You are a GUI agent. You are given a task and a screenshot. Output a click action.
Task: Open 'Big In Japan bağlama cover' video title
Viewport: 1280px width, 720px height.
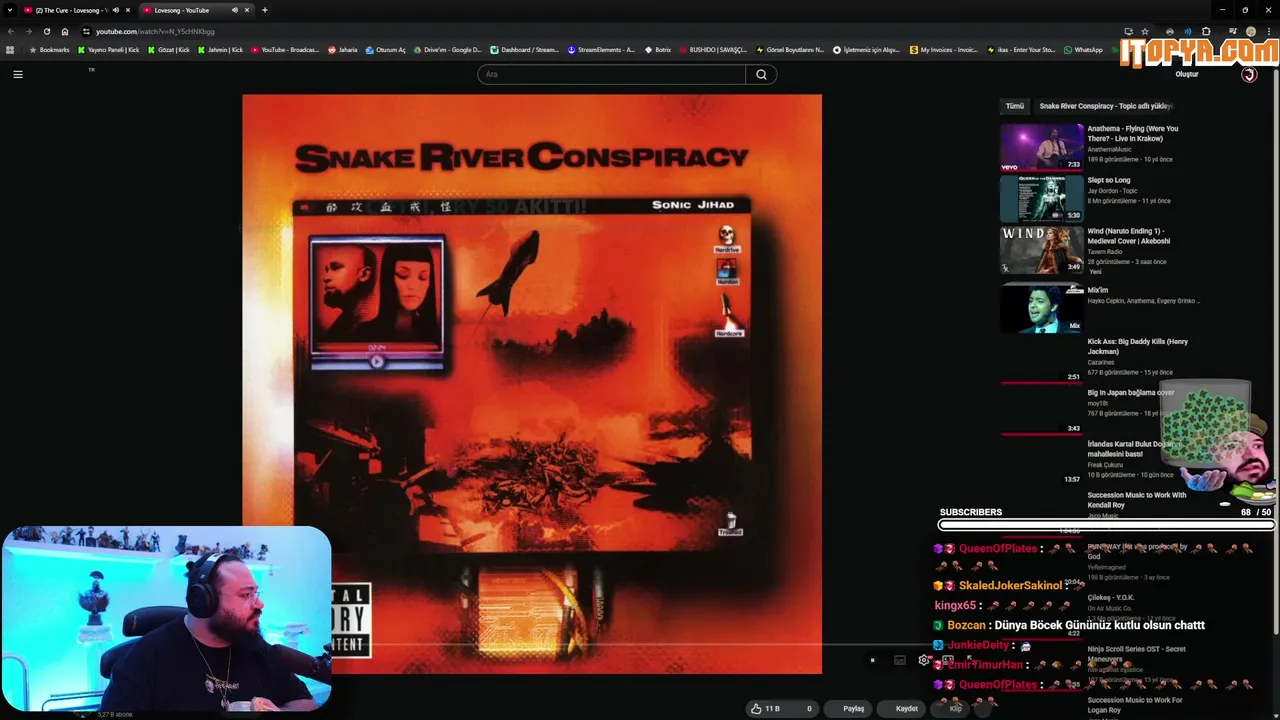click(x=1131, y=392)
